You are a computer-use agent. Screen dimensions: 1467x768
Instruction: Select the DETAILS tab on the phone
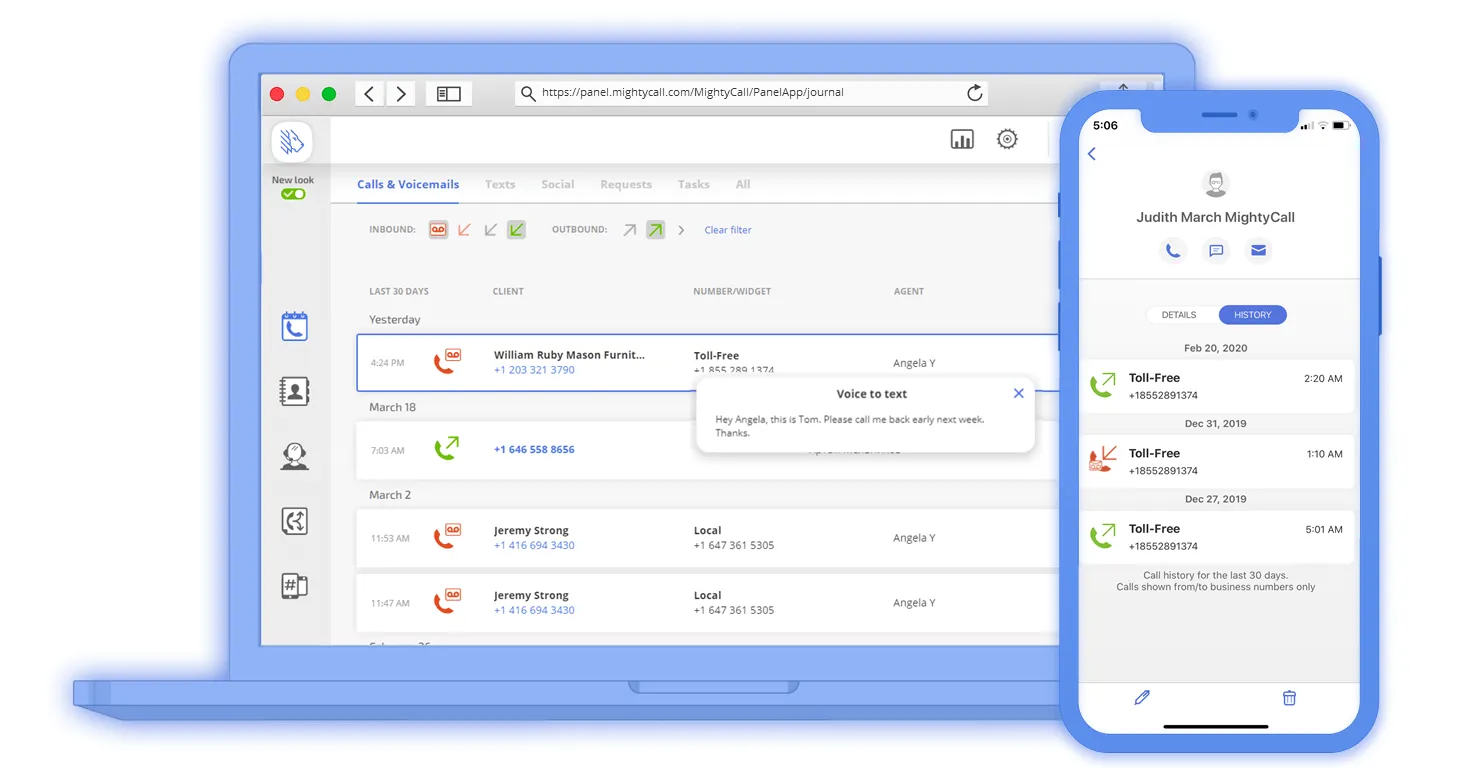click(x=1179, y=315)
